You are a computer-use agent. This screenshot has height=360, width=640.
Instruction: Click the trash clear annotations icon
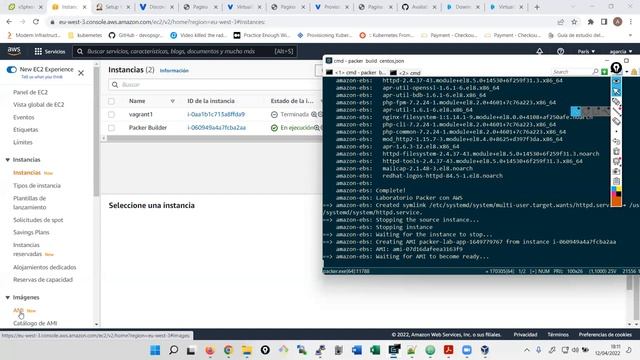coord(616,151)
